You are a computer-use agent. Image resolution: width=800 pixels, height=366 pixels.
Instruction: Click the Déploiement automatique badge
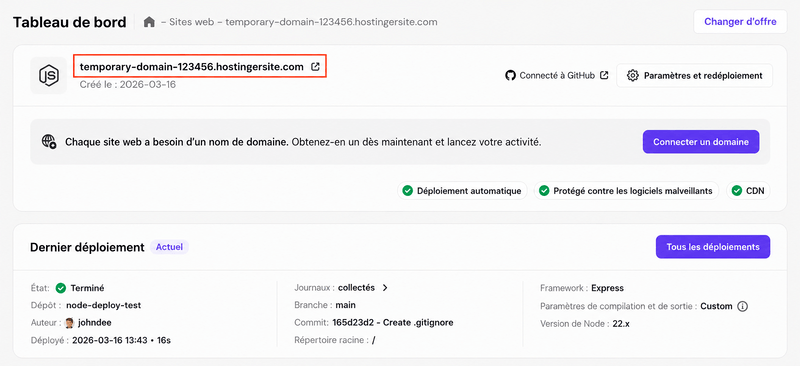click(462, 191)
